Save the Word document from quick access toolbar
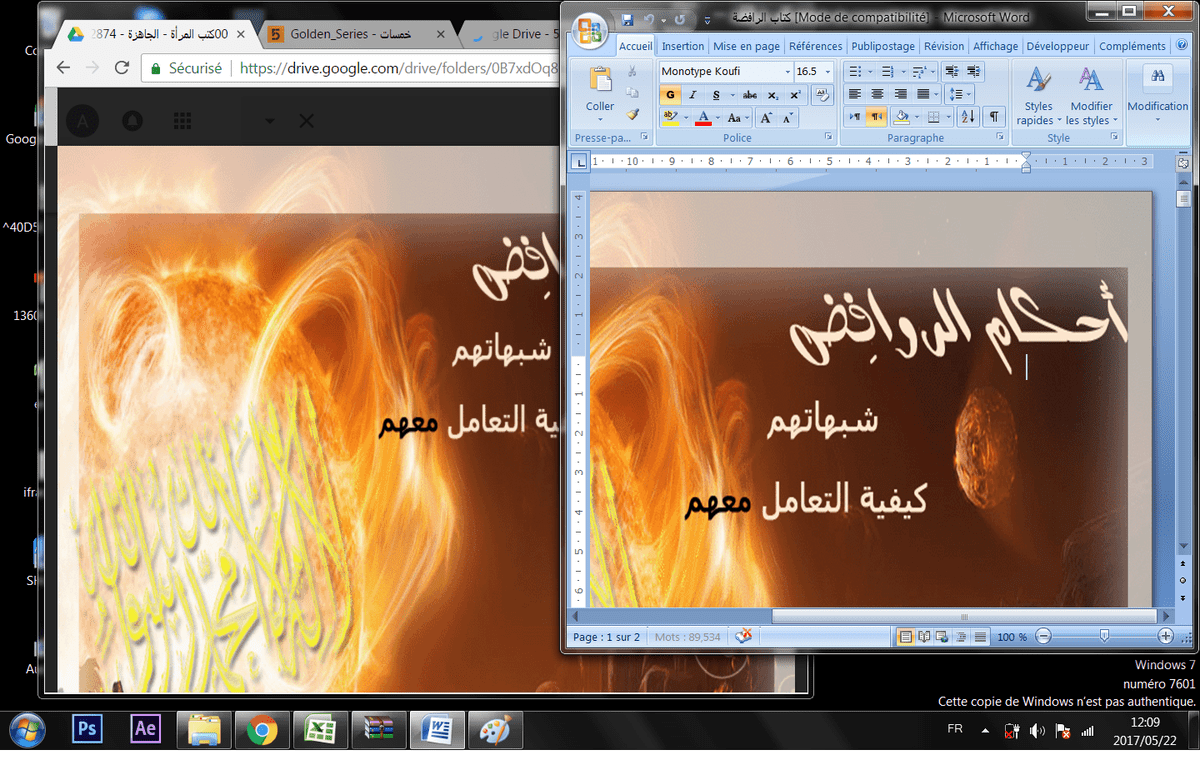1200x760 pixels. pyautogui.click(x=627, y=19)
